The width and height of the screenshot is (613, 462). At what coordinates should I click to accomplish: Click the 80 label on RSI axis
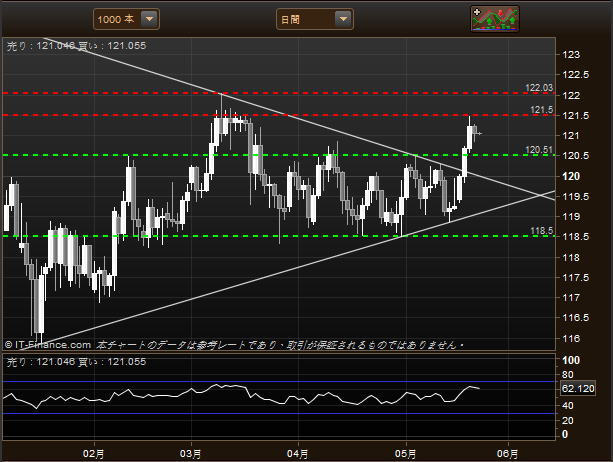click(x=568, y=374)
